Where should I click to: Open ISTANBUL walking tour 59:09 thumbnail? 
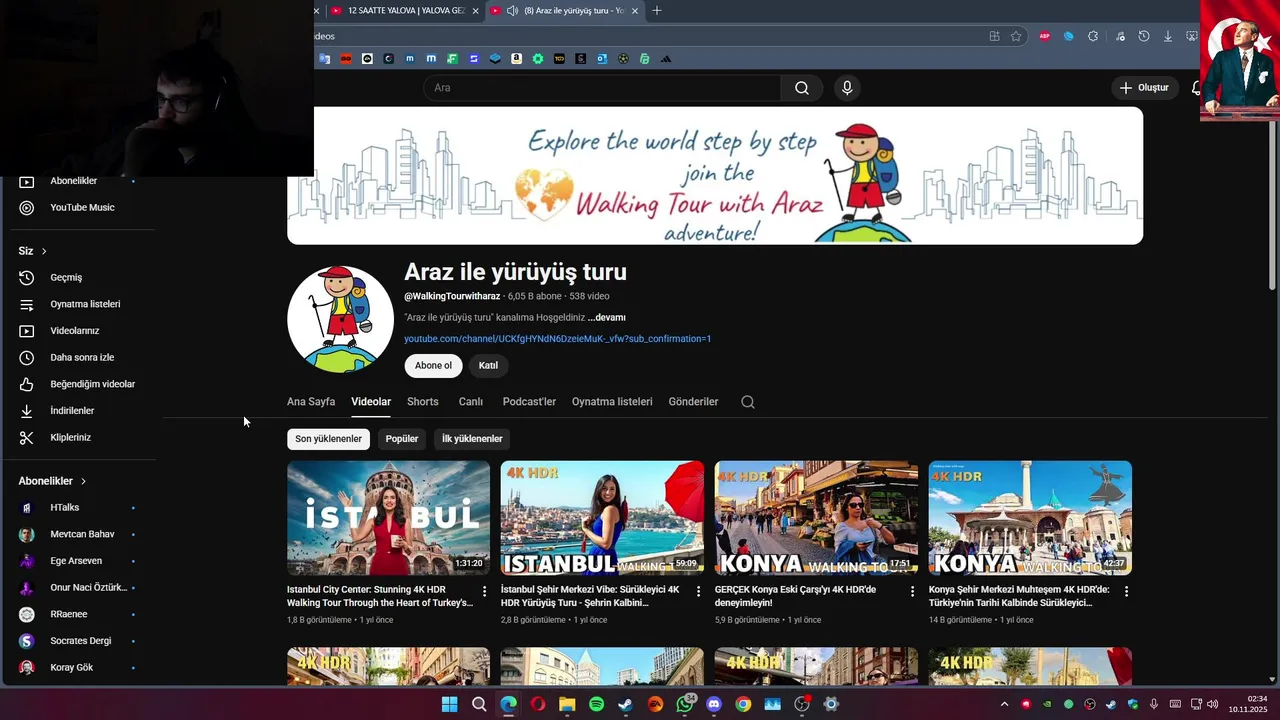(602, 518)
